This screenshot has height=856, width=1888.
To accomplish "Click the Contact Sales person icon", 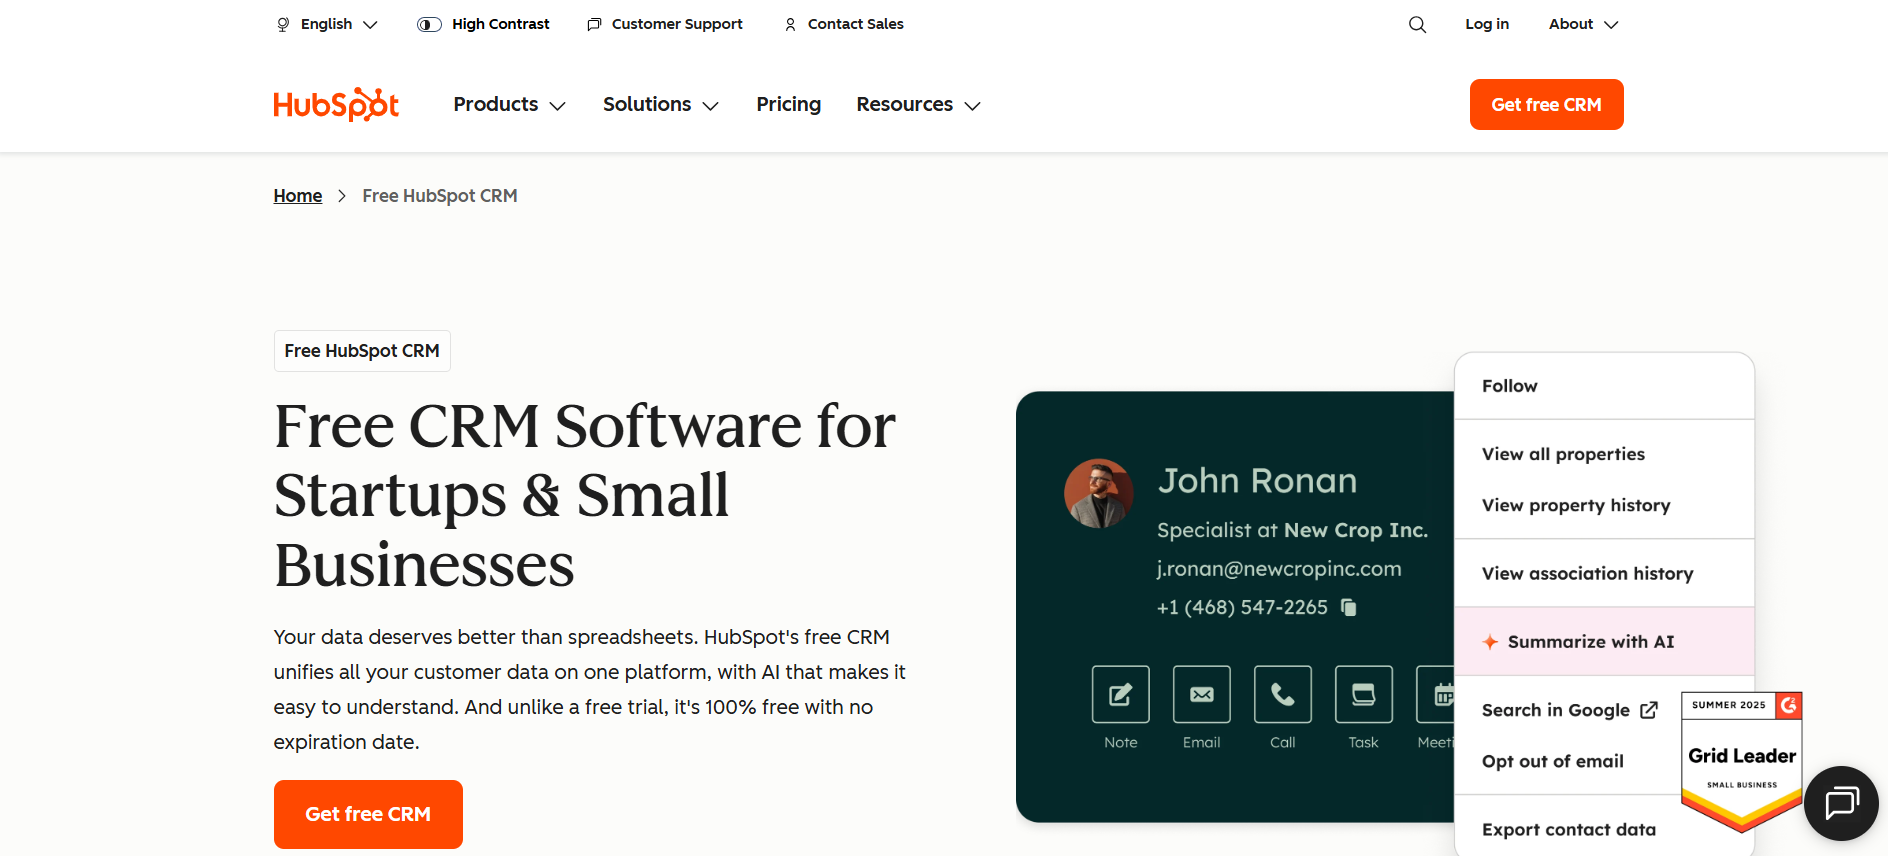I will (x=790, y=24).
